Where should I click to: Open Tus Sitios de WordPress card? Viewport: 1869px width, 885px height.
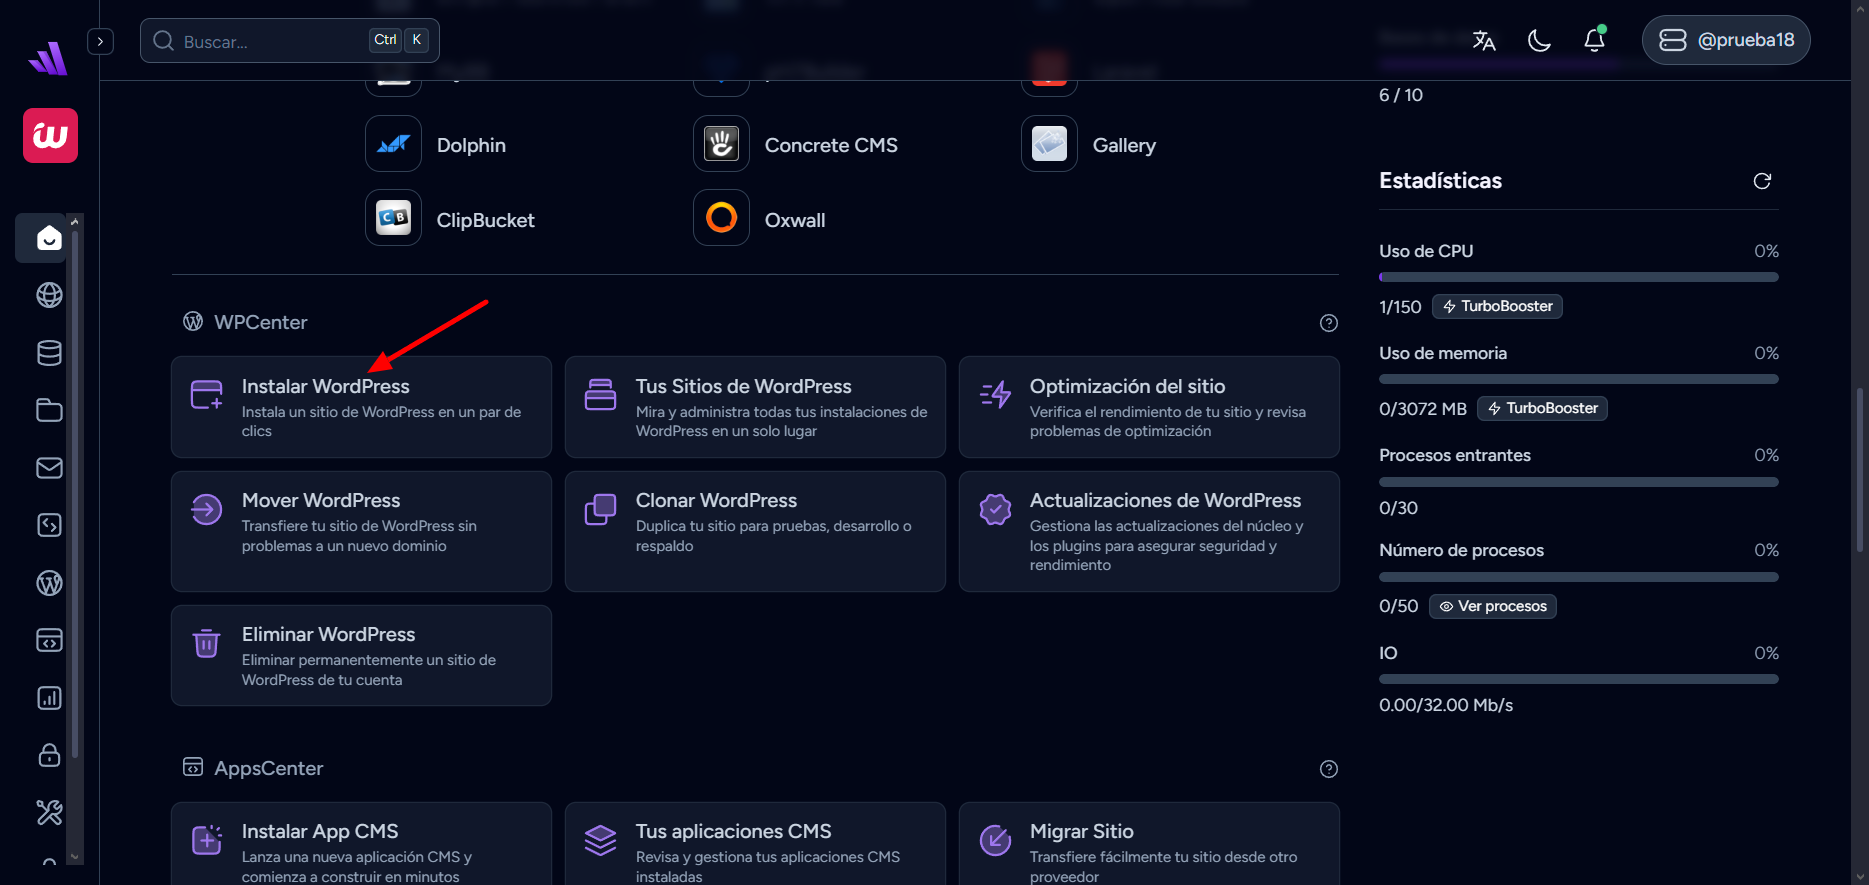click(x=755, y=407)
